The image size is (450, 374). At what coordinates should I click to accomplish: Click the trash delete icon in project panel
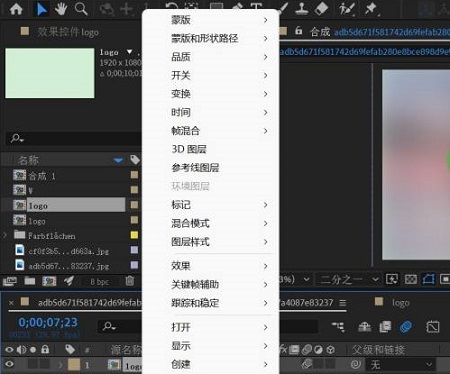(x=130, y=281)
